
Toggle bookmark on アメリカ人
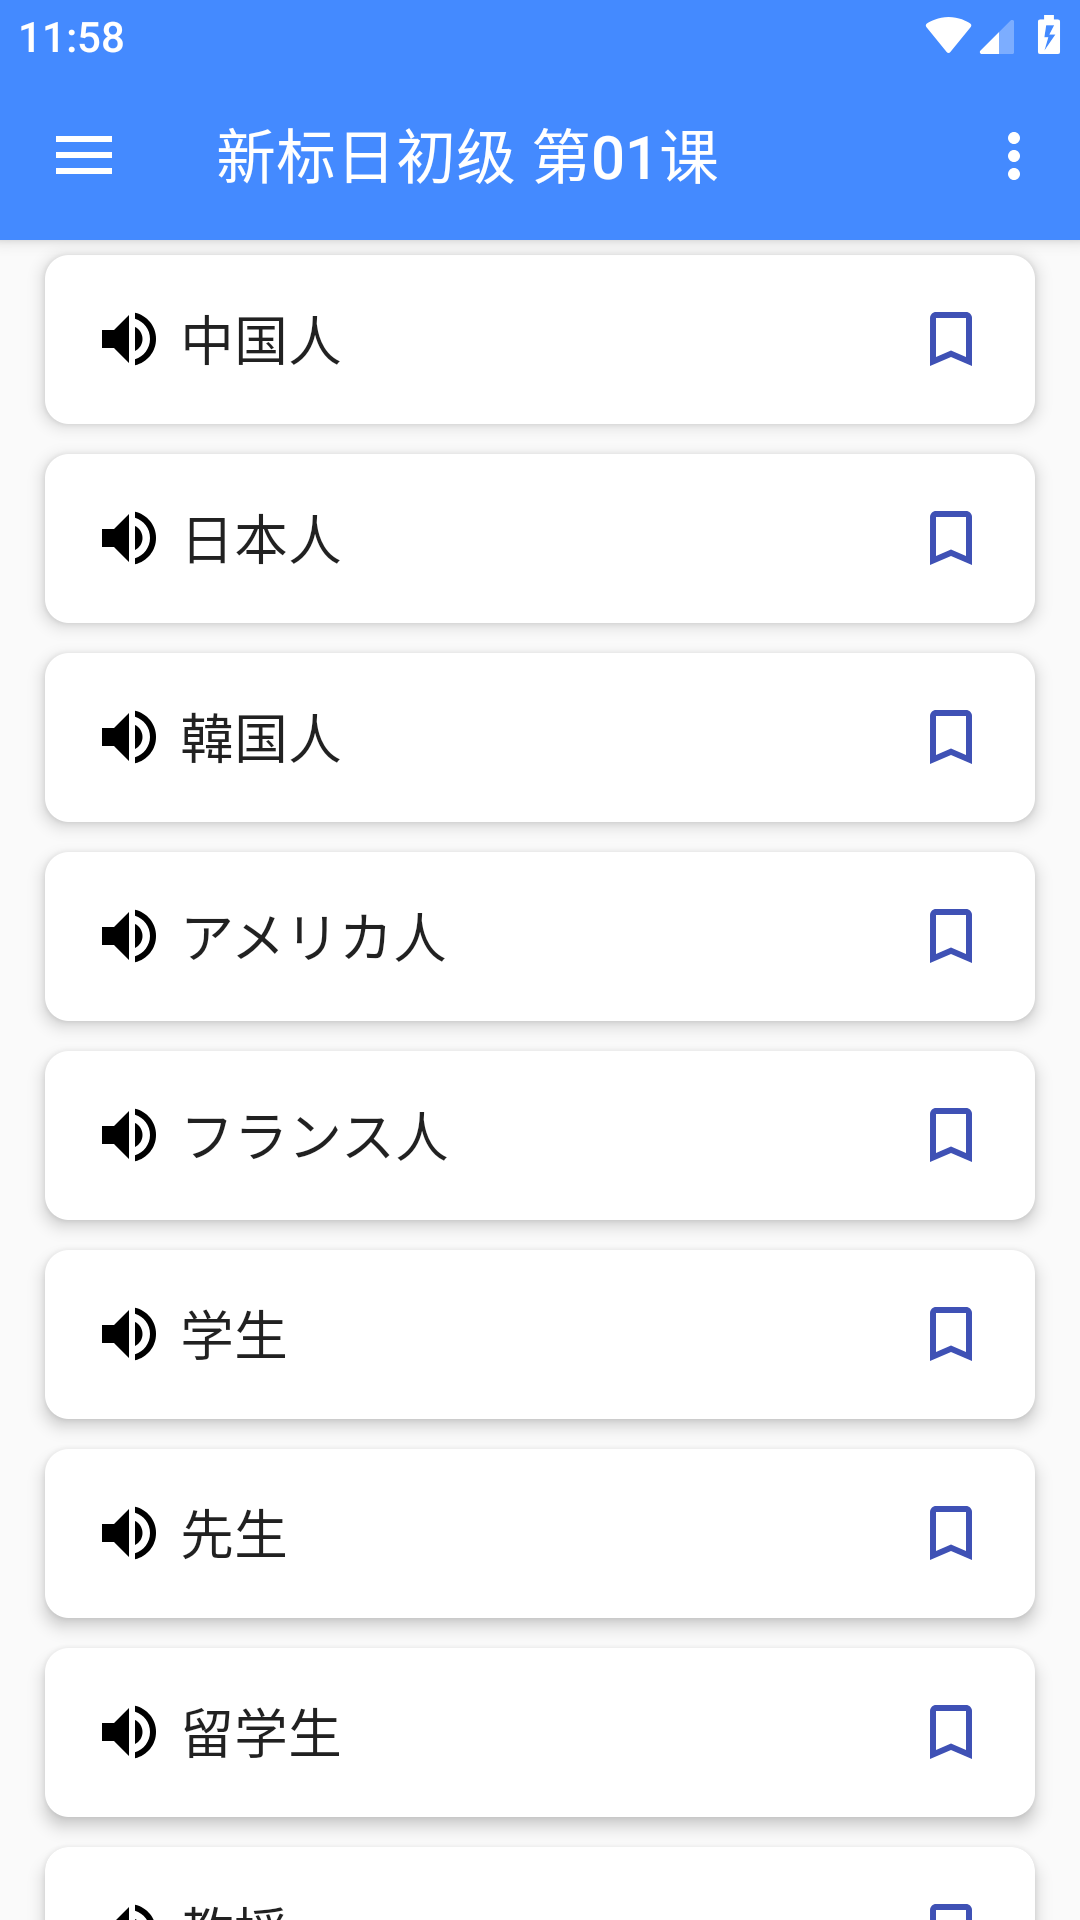(950, 936)
